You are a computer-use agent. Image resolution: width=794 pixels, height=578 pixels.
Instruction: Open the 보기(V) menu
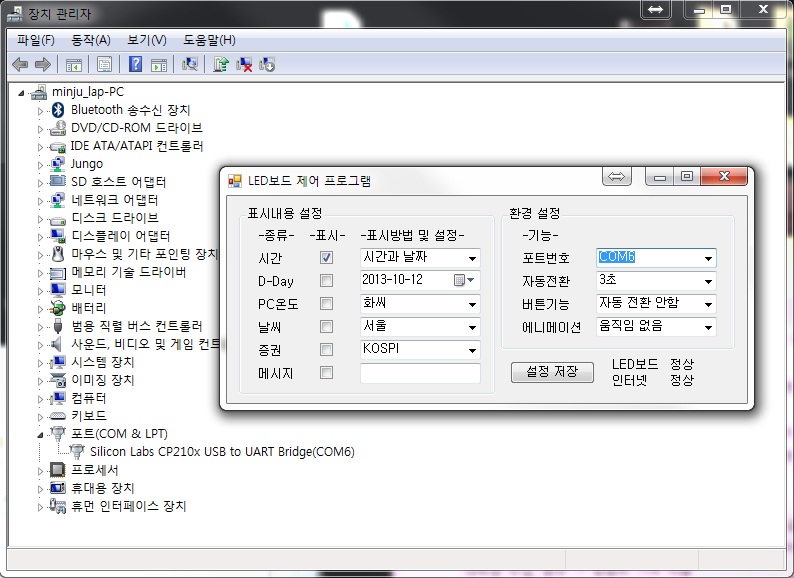146,40
